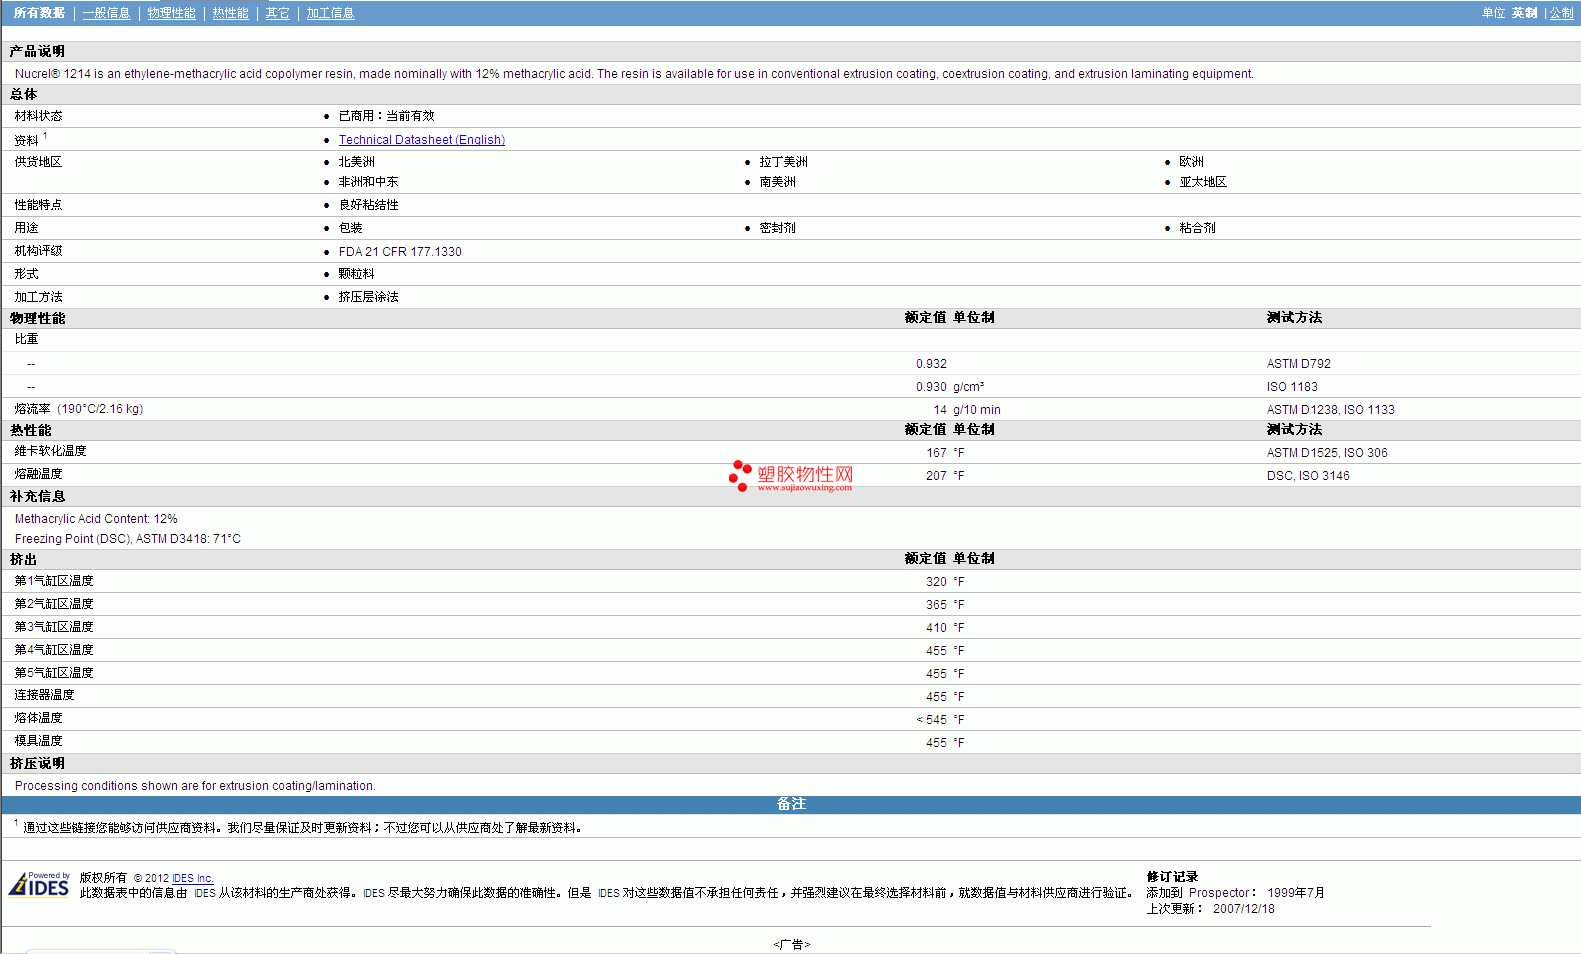Click the www.sujiaowuxing.com watermark URL
Image resolution: width=1581 pixels, height=954 pixels.
[x=804, y=488]
